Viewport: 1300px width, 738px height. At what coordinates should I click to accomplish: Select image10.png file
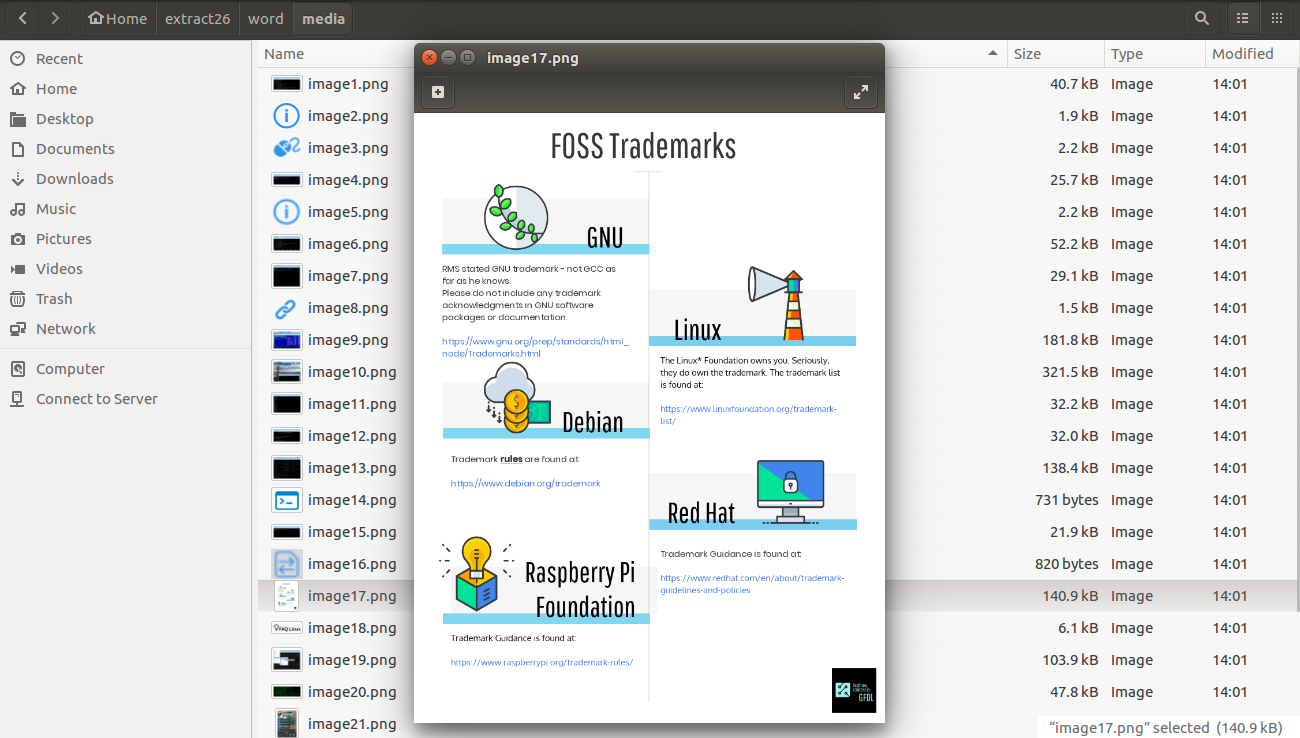(352, 372)
